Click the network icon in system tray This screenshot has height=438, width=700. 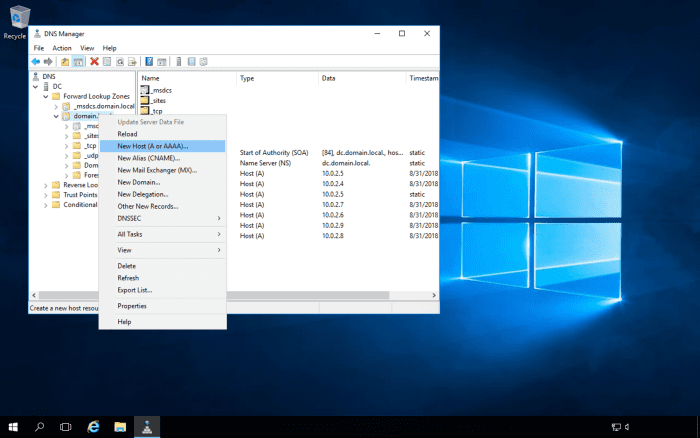pos(616,427)
